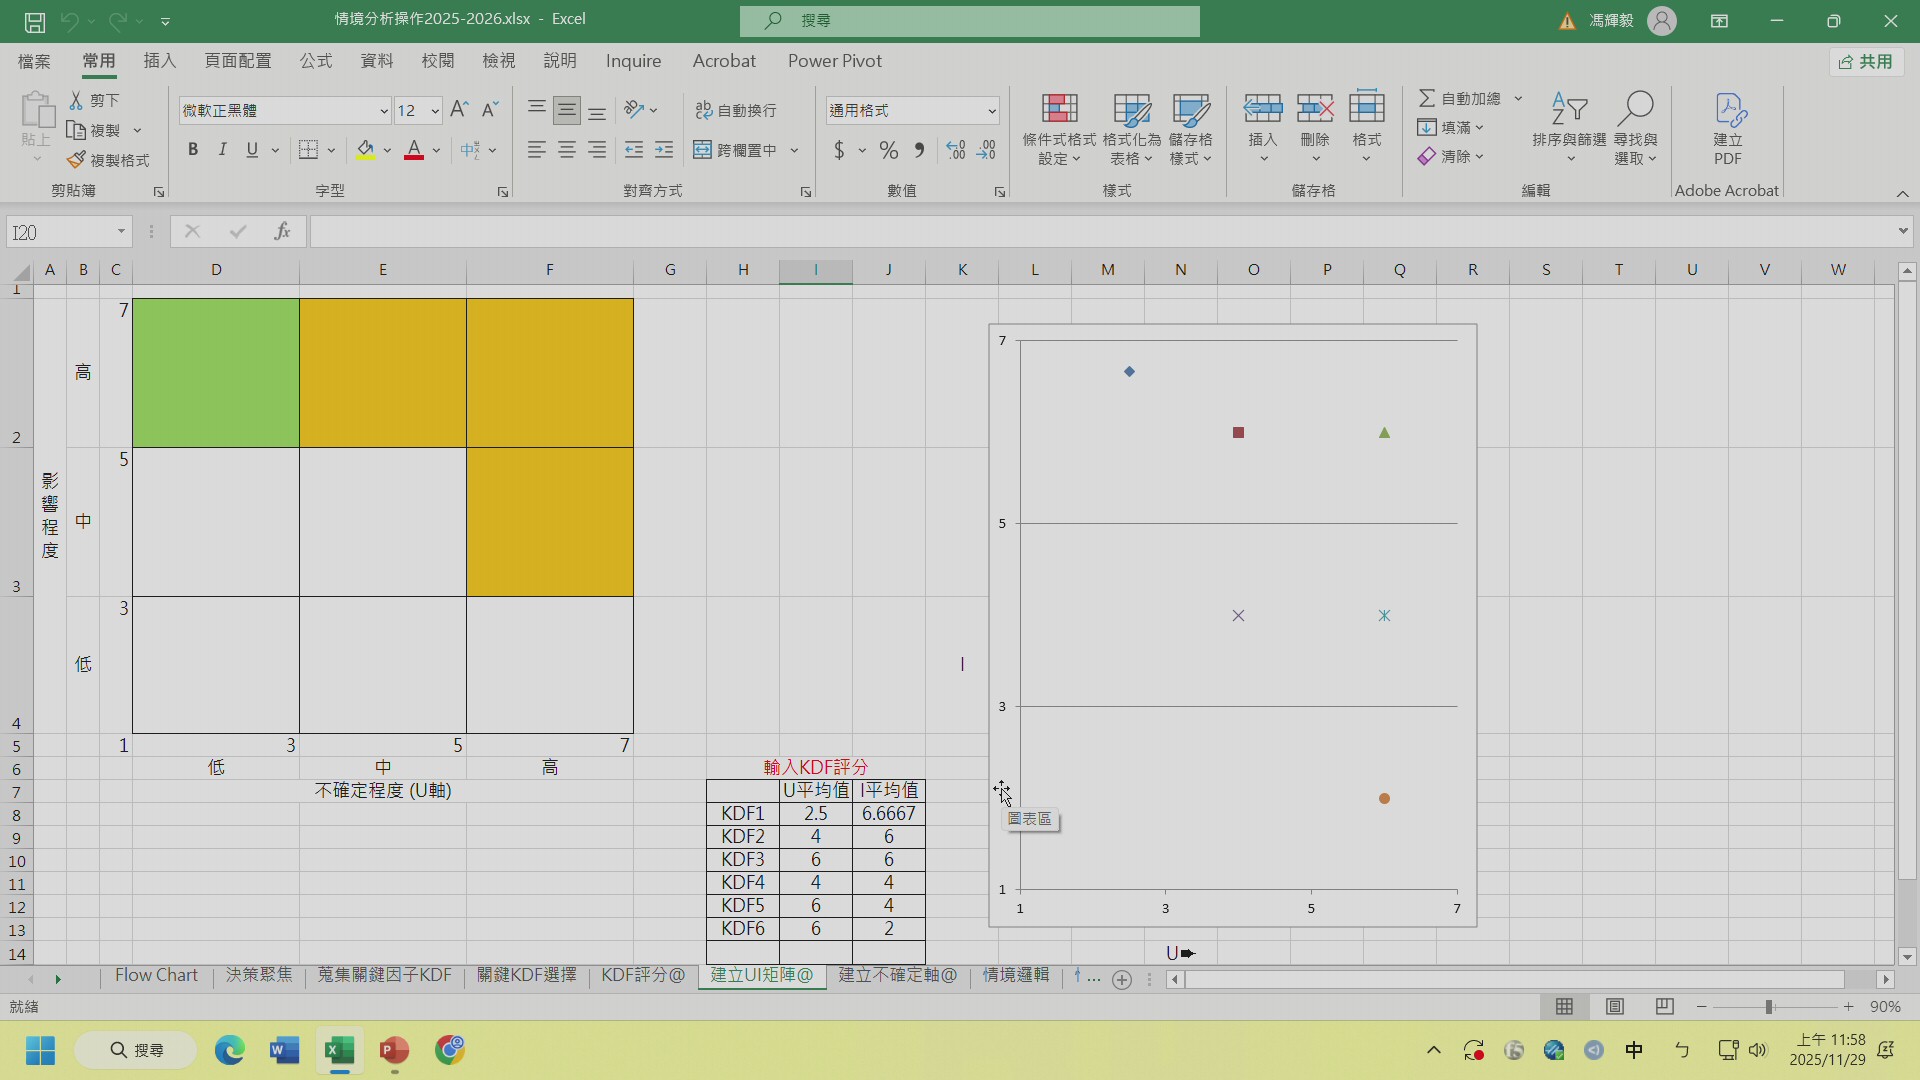Click the 複製格式 format painter button

click(108, 160)
